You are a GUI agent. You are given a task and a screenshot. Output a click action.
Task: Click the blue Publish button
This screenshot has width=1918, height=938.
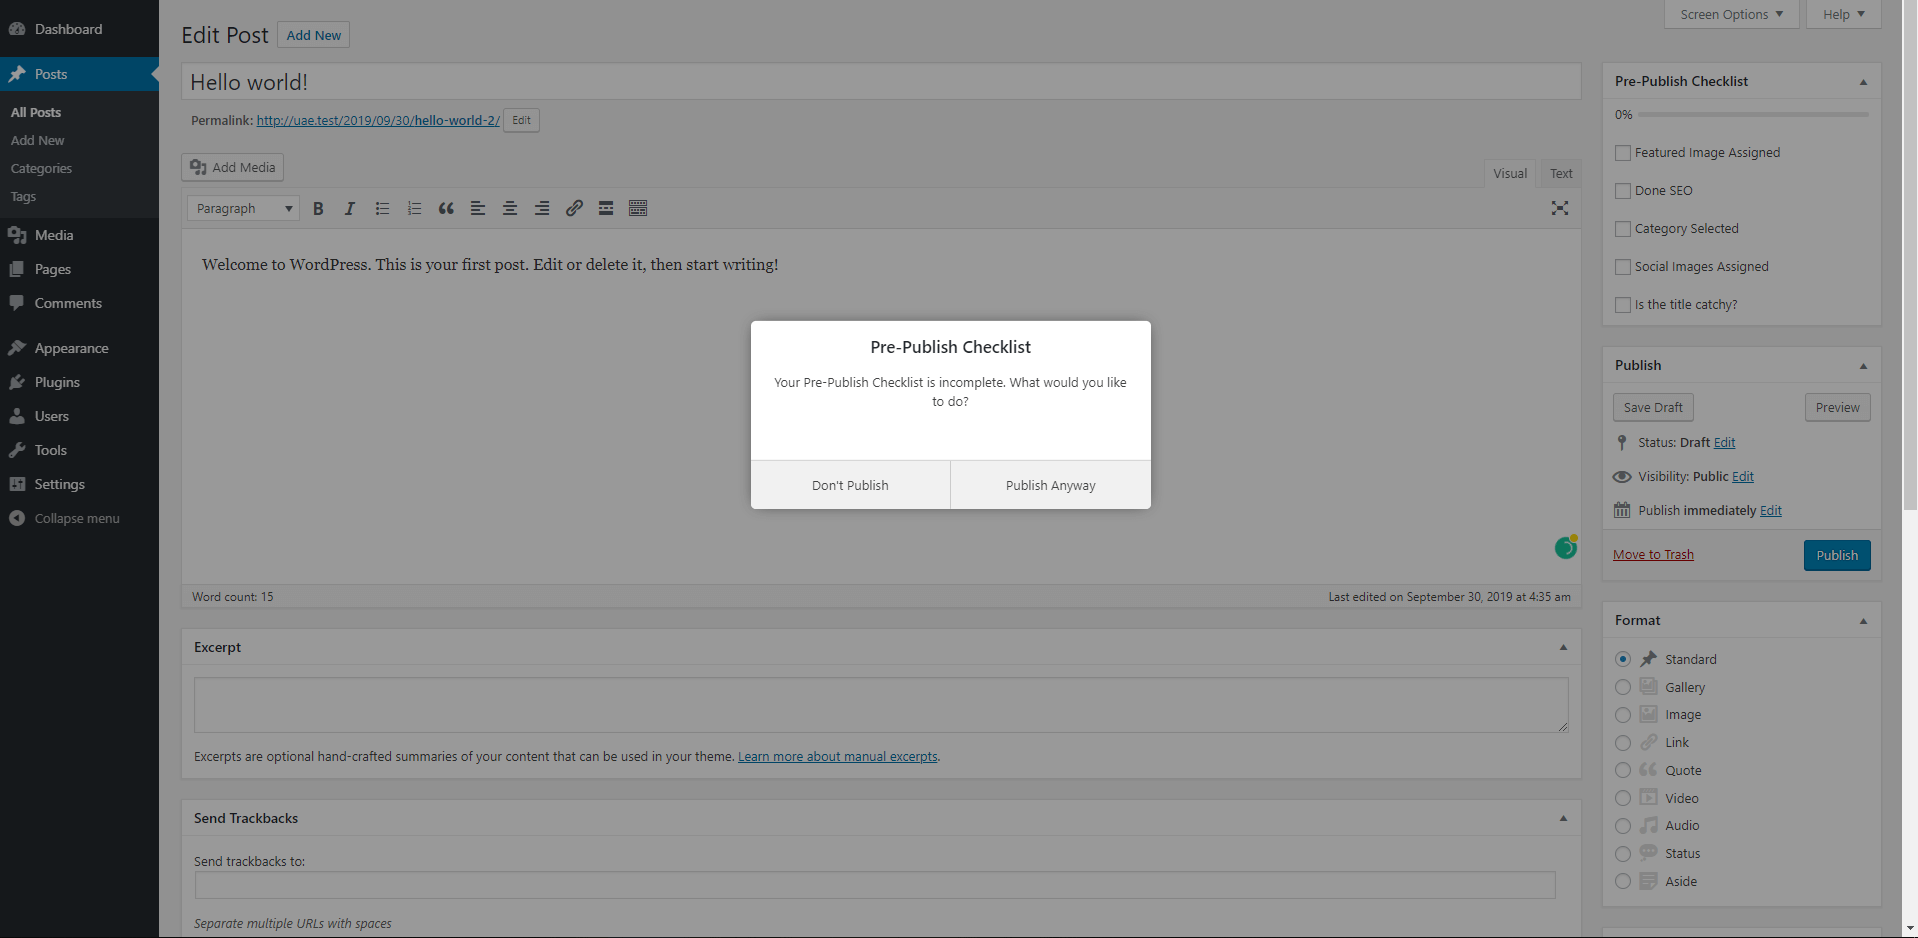[1837, 555]
